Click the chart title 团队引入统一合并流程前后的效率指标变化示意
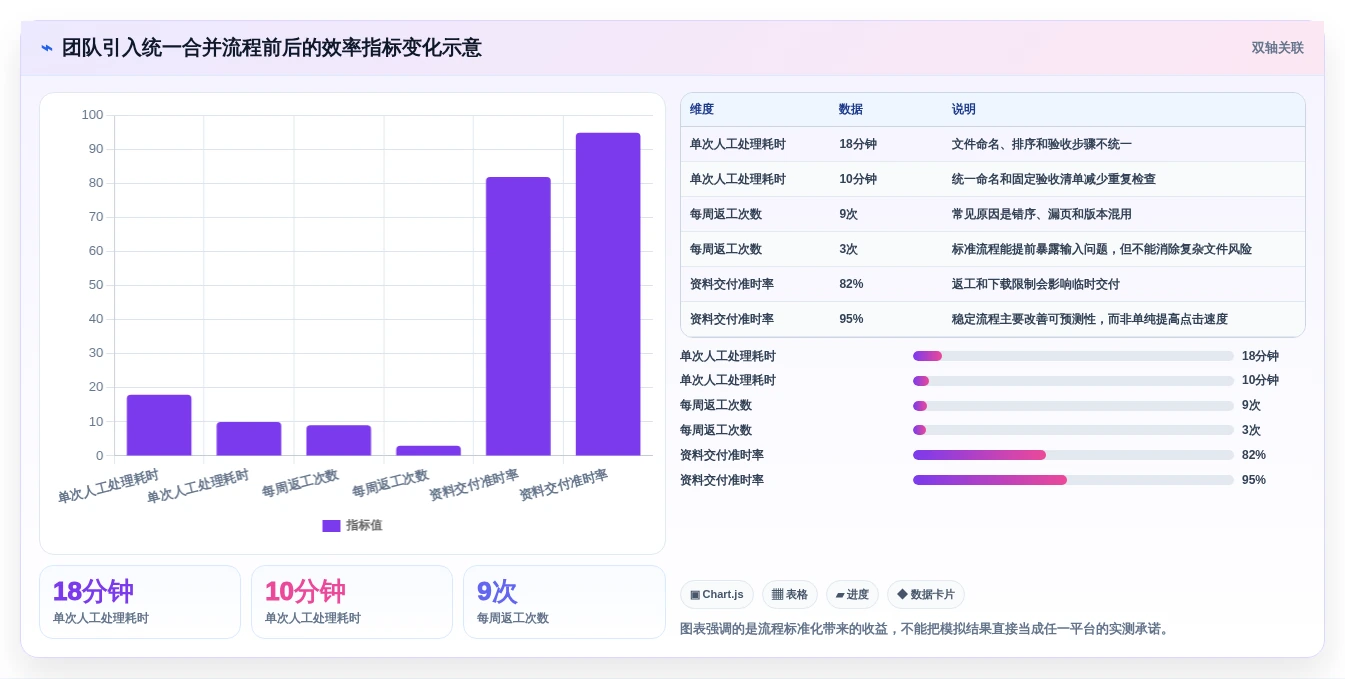The width and height of the screenshot is (1345, 679). pyautogui.click(x=271, y=48)
